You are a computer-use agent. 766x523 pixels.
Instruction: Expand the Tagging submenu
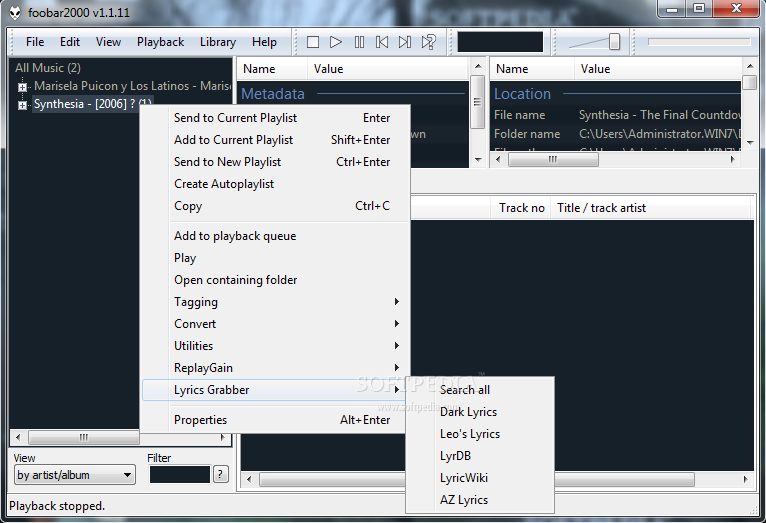coord(276,302)
